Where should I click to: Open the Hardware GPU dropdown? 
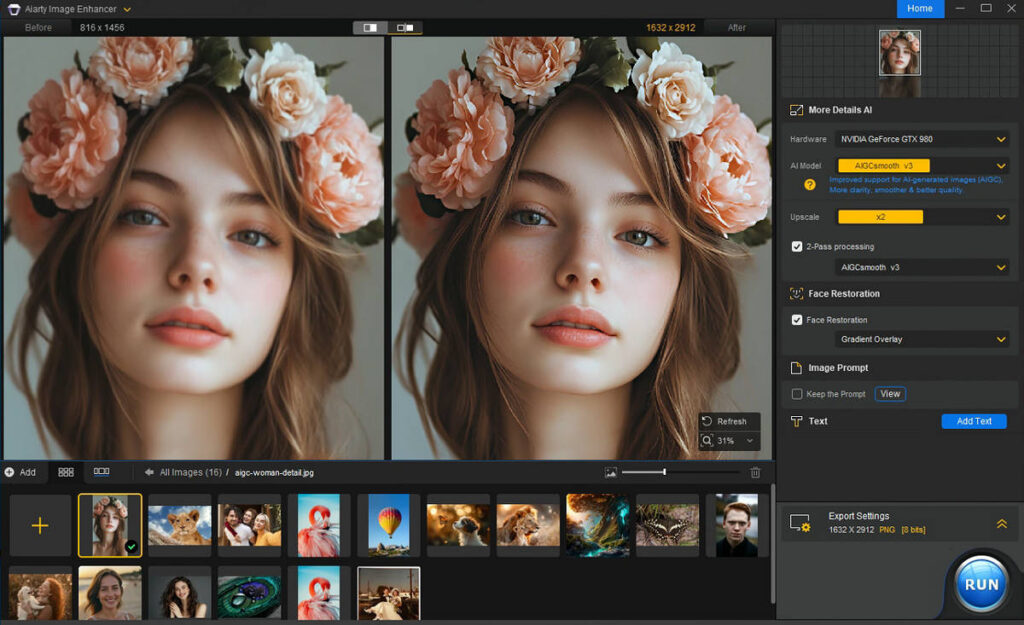[x=922, y=139]
